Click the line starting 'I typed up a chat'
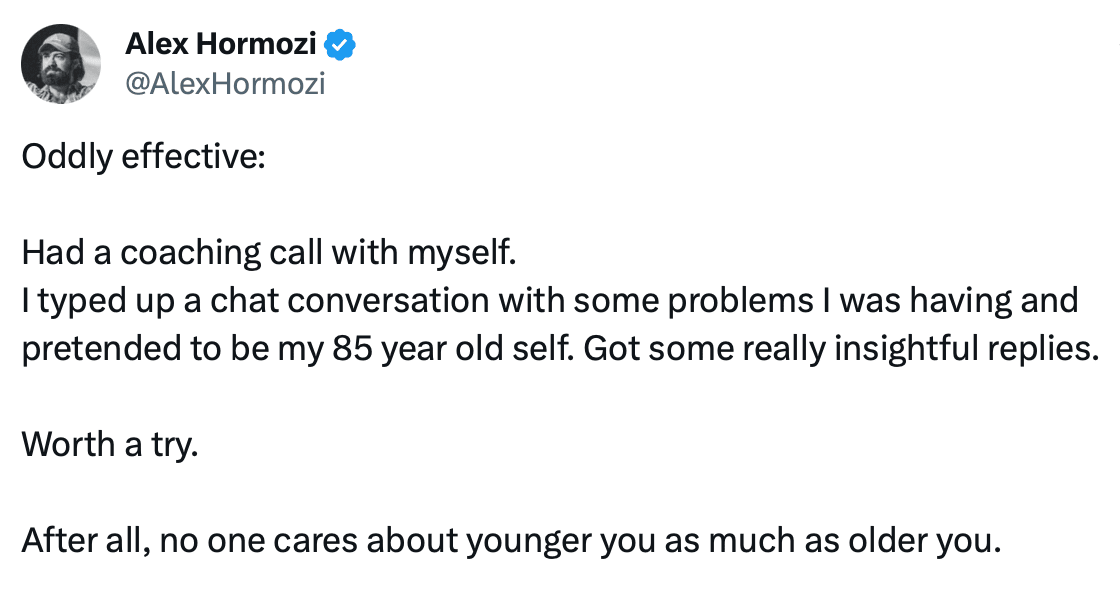This screenshot has width=1120, height=590. pyautogui.click(x=549, y=300)
